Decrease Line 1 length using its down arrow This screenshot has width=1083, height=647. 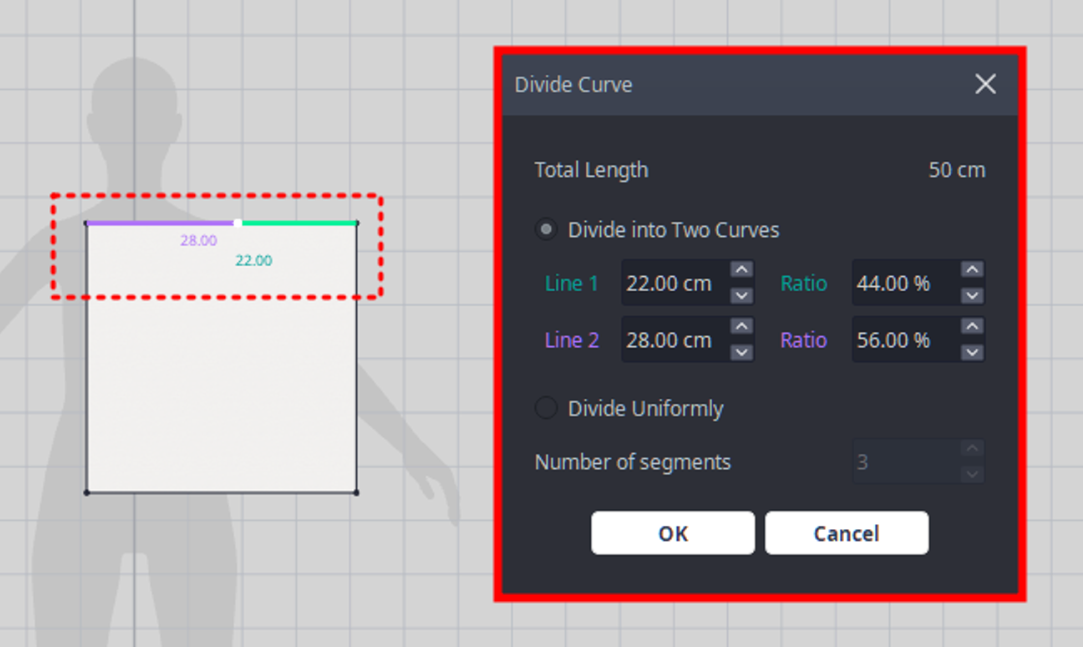point(741,295)
